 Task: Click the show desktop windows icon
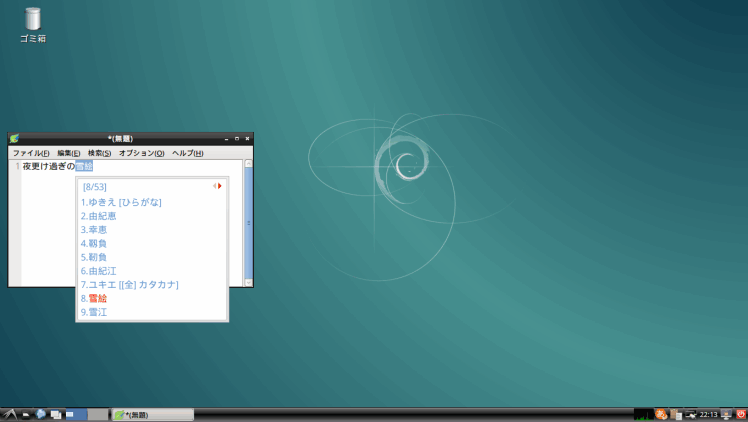pos(56,415)
